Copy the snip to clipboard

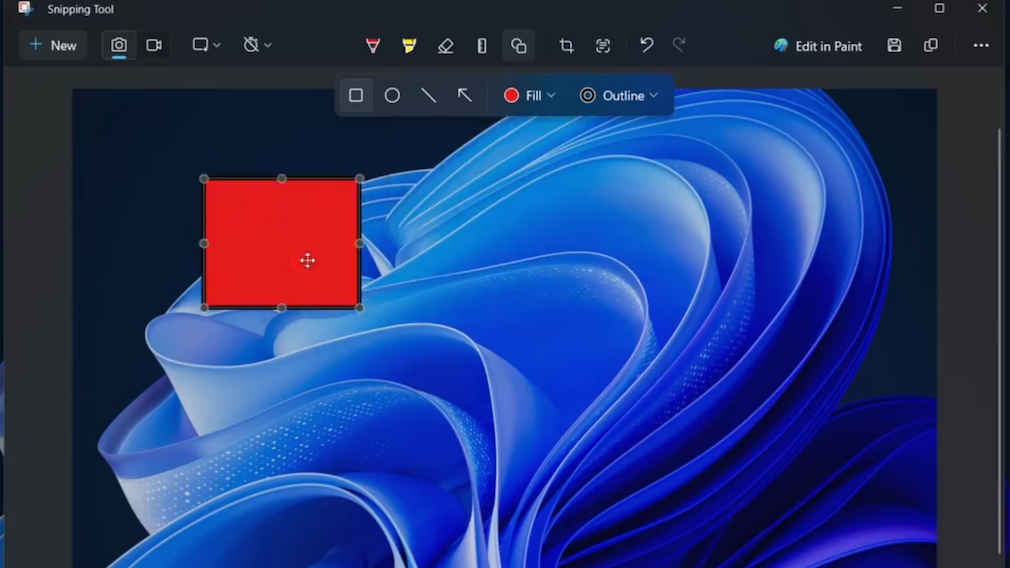tap(931, 45)
